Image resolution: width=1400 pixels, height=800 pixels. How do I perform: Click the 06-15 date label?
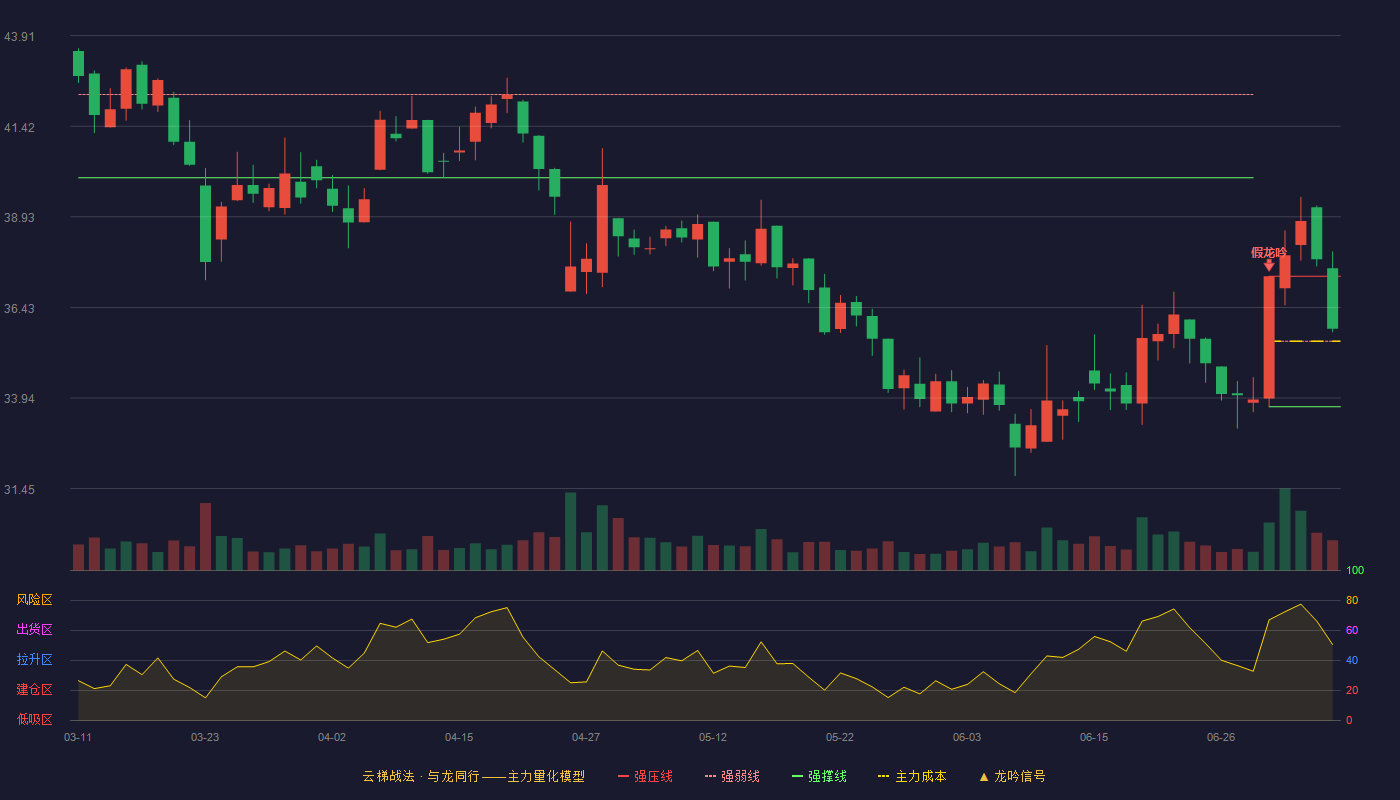pyautogui.click(x=1094, y=737)
